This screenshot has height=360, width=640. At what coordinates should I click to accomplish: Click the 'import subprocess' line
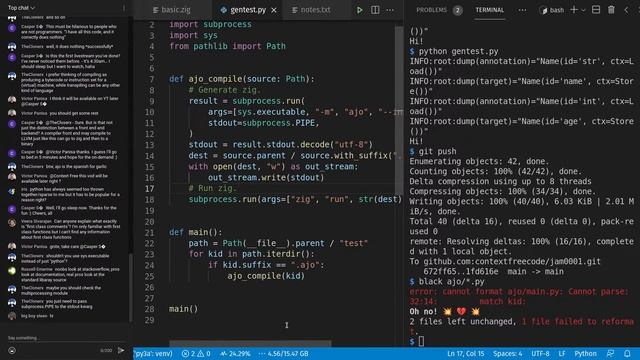(x=211, y=24)
